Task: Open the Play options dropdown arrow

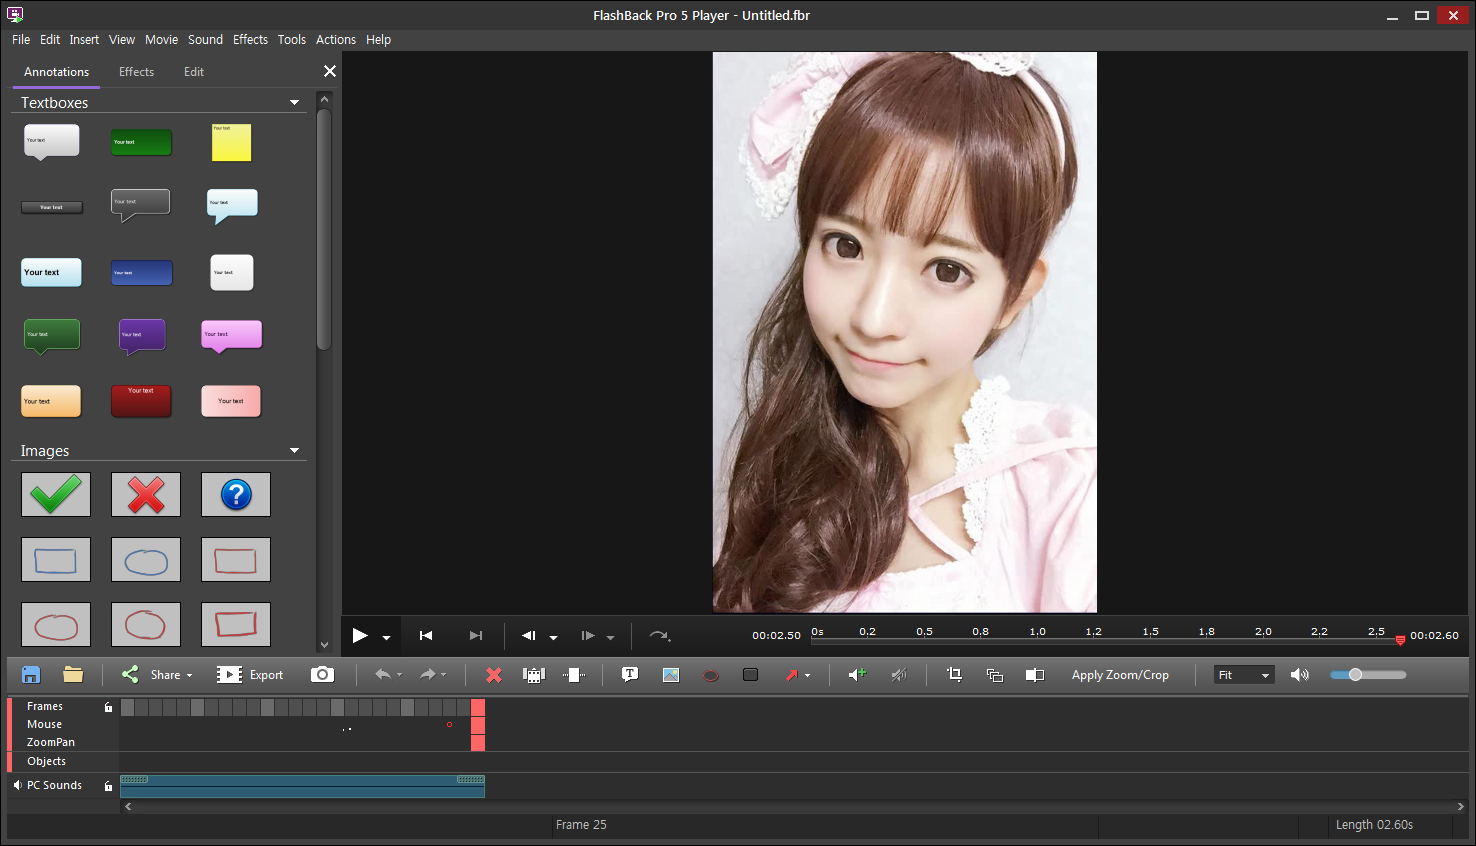Action: [x=386, y=637]
